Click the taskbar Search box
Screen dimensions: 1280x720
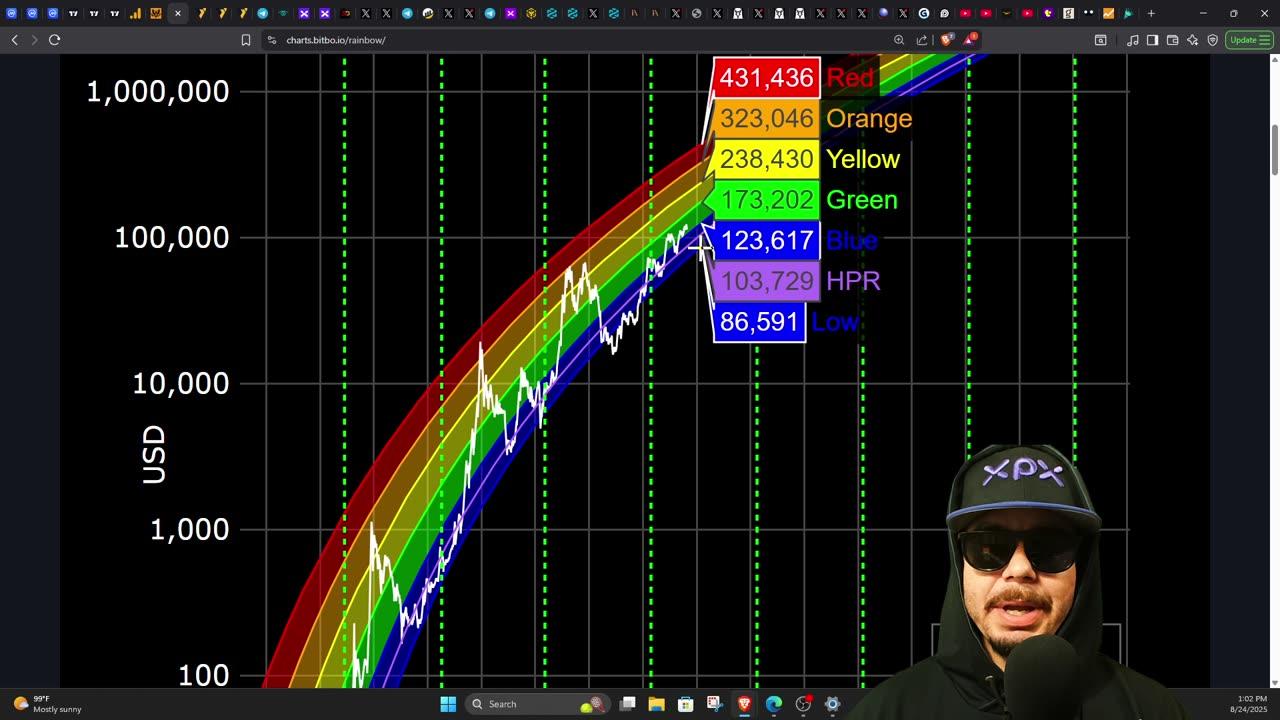(x=539, y=704)
